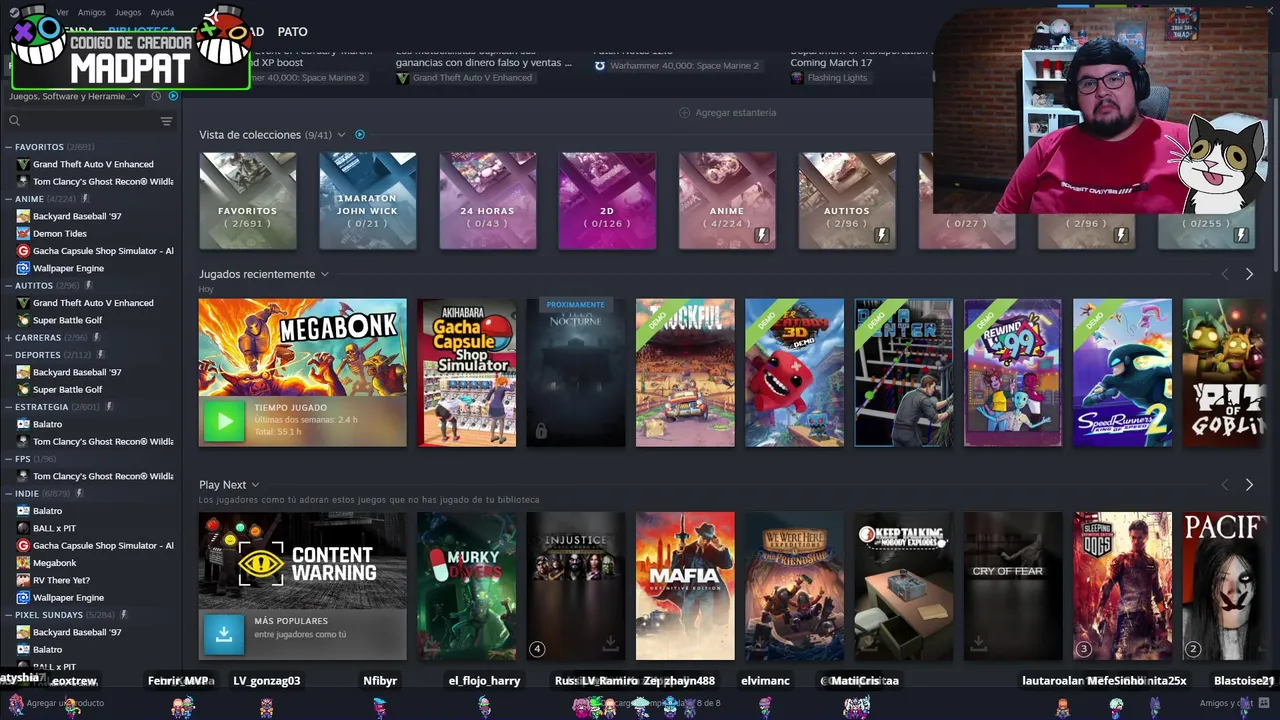1280x720 pixels.
Task: Open the 2D collection tile
Action: tap(607, 200)
